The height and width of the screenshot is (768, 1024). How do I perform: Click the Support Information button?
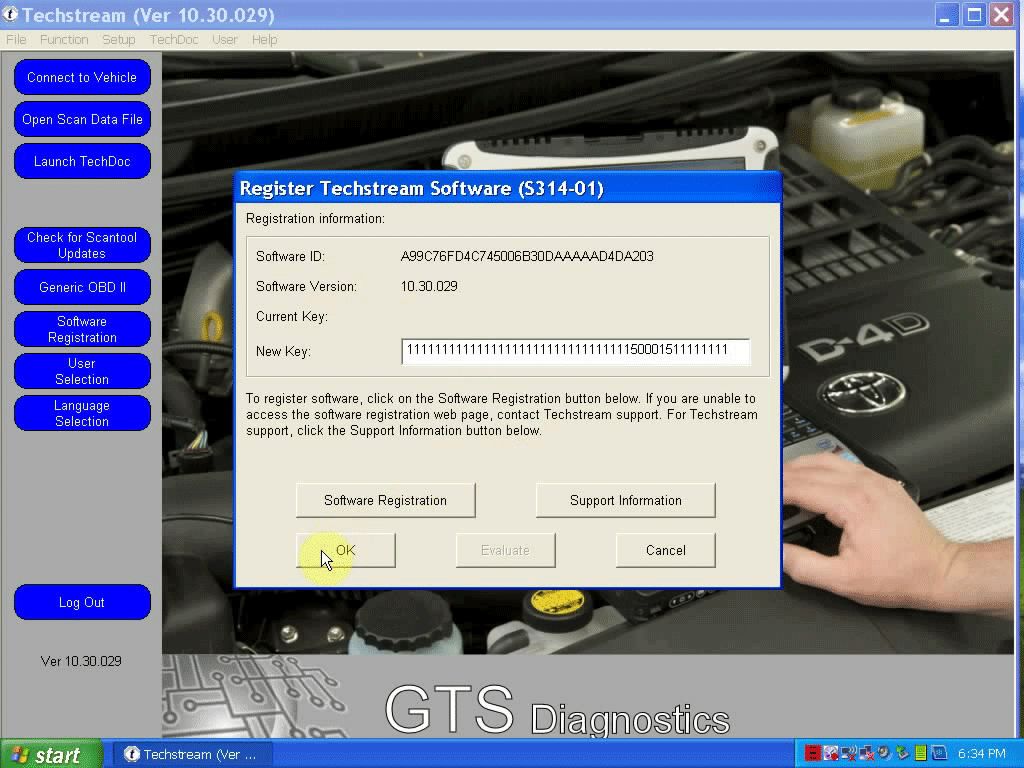click(626, 500)
